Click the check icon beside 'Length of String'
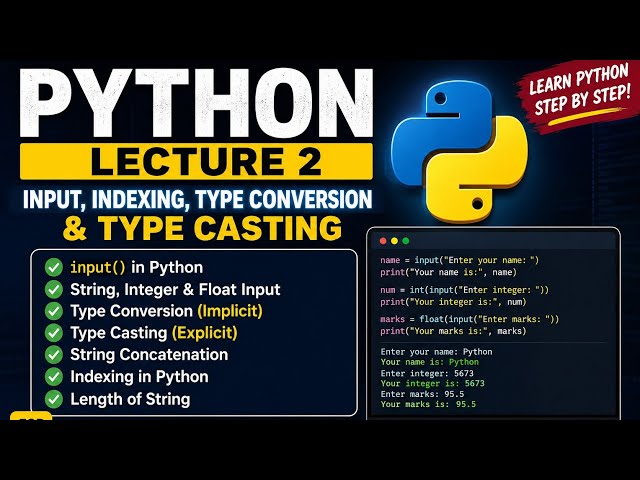This screenshot has width=640, height=480. (x=53, y=399)
